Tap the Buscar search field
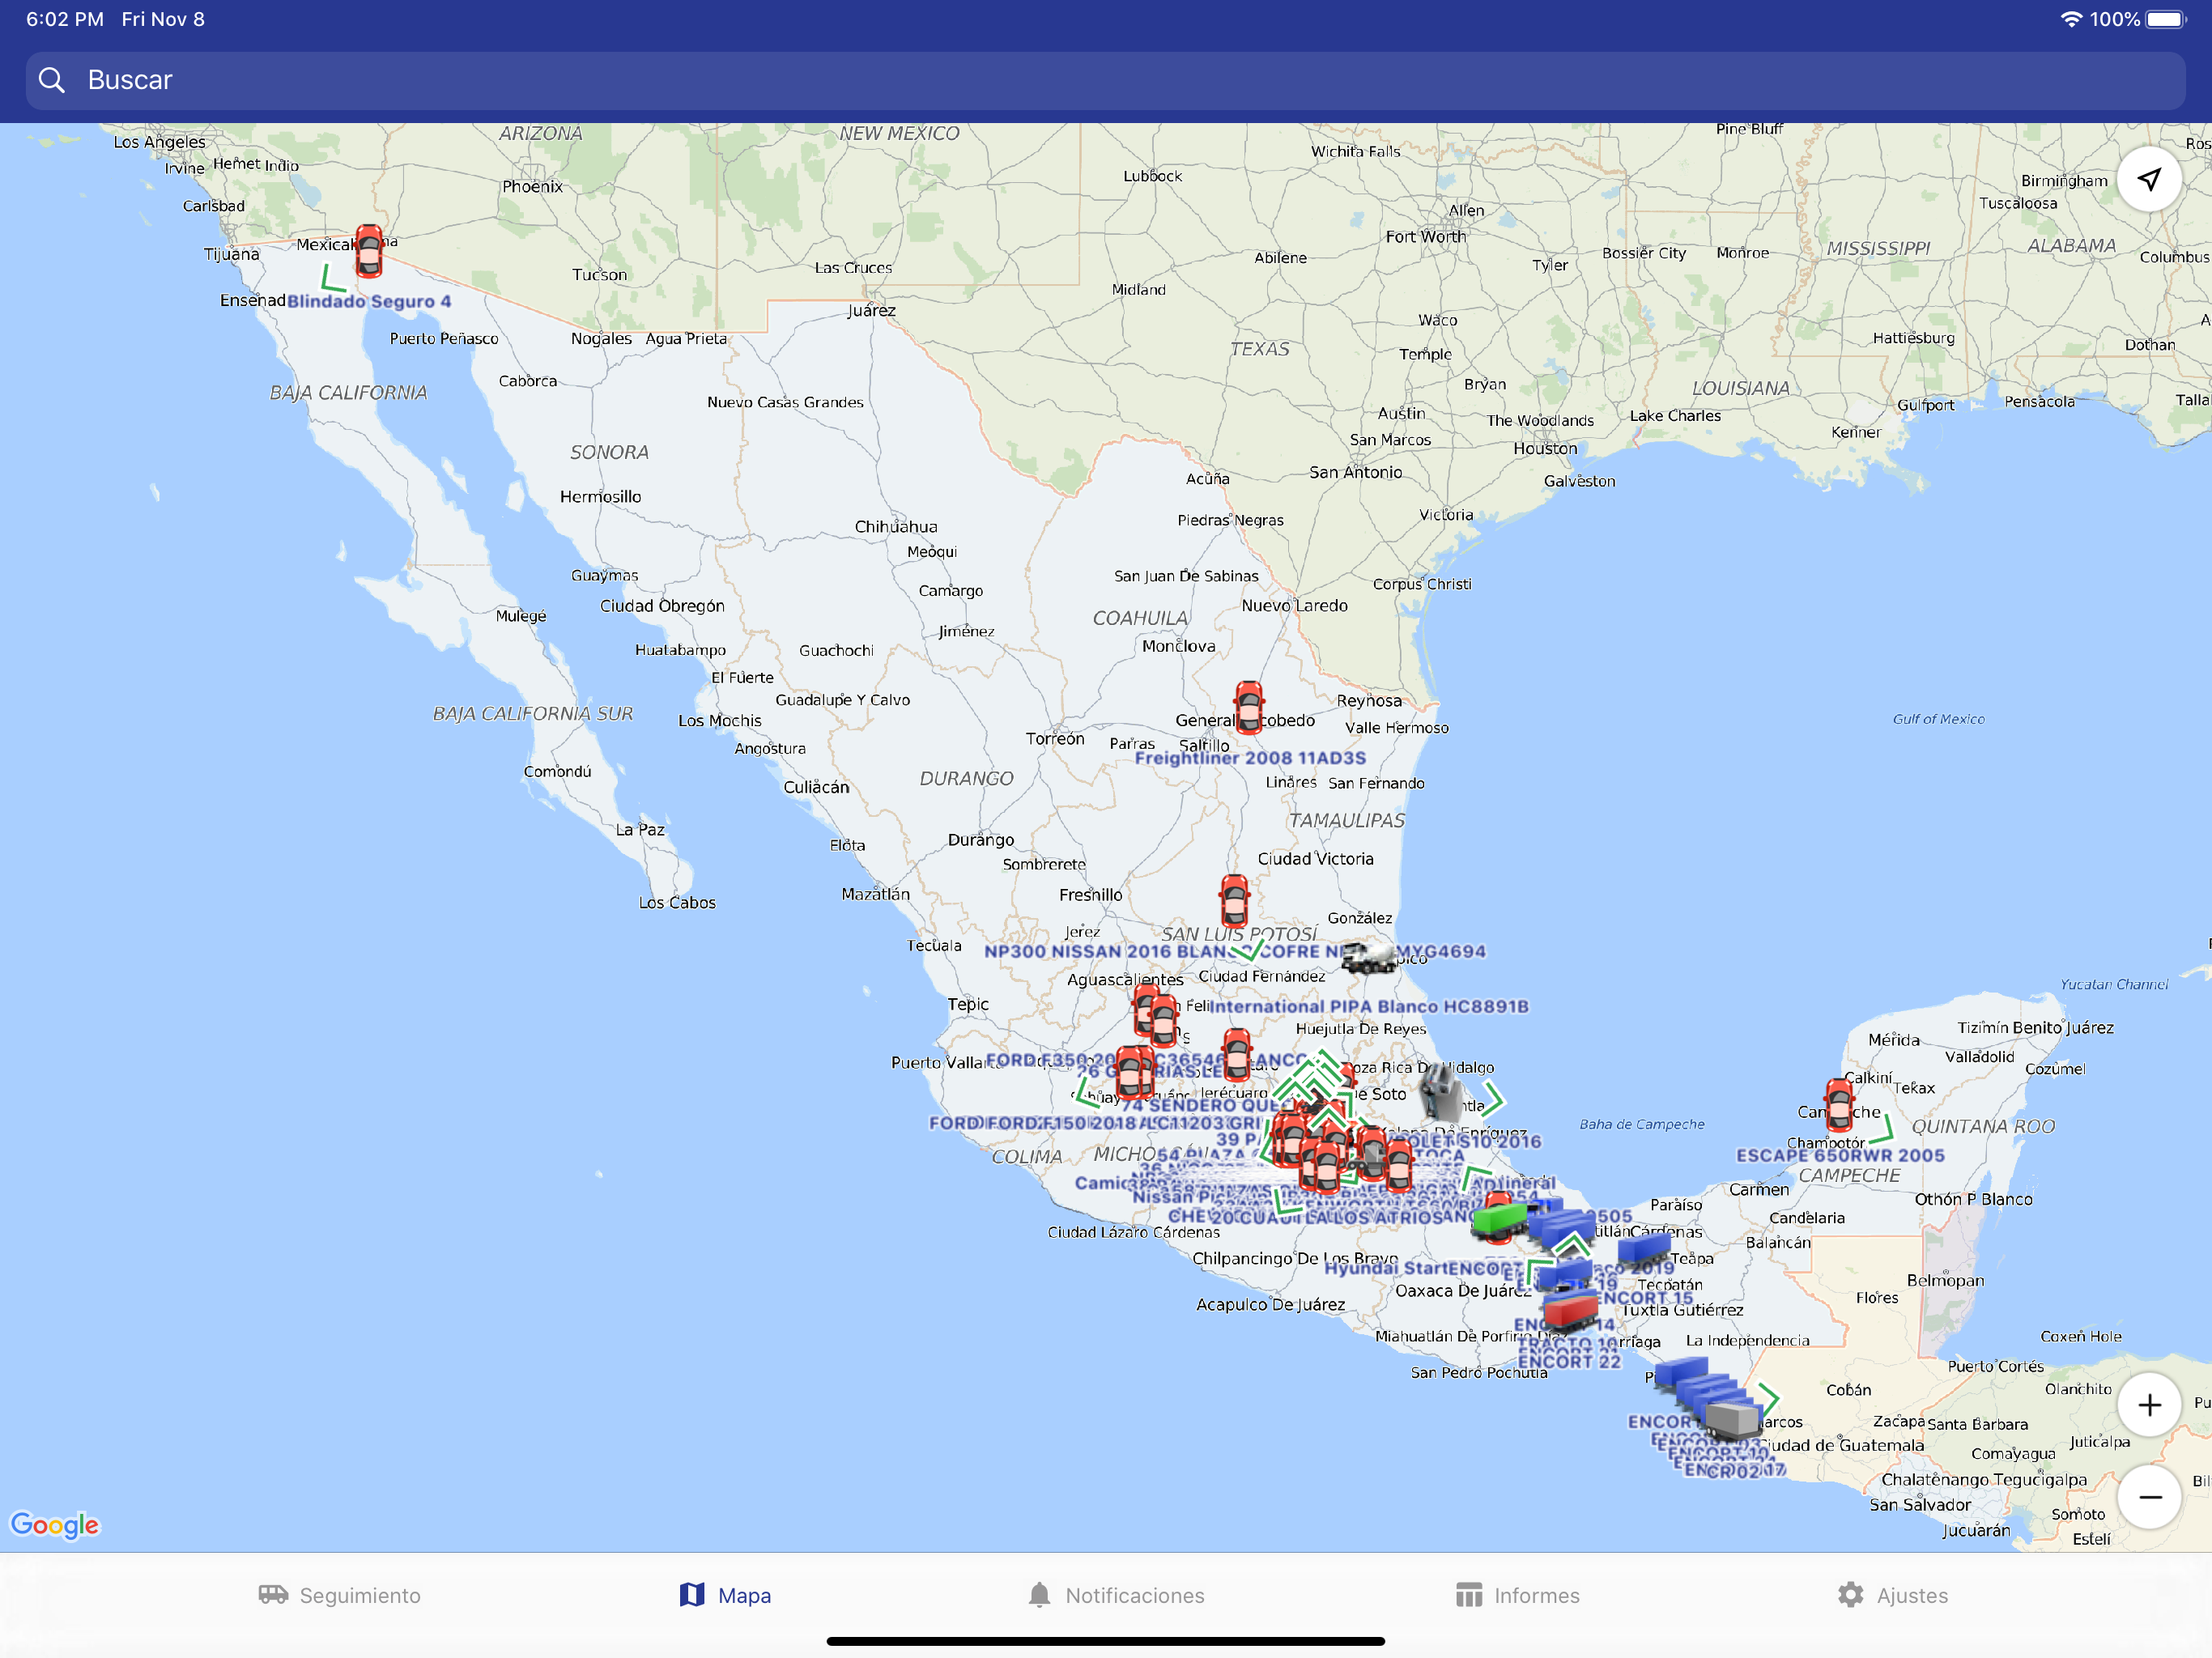2212x1658 pixels. pyautogui.click(x=1105, y=80)
